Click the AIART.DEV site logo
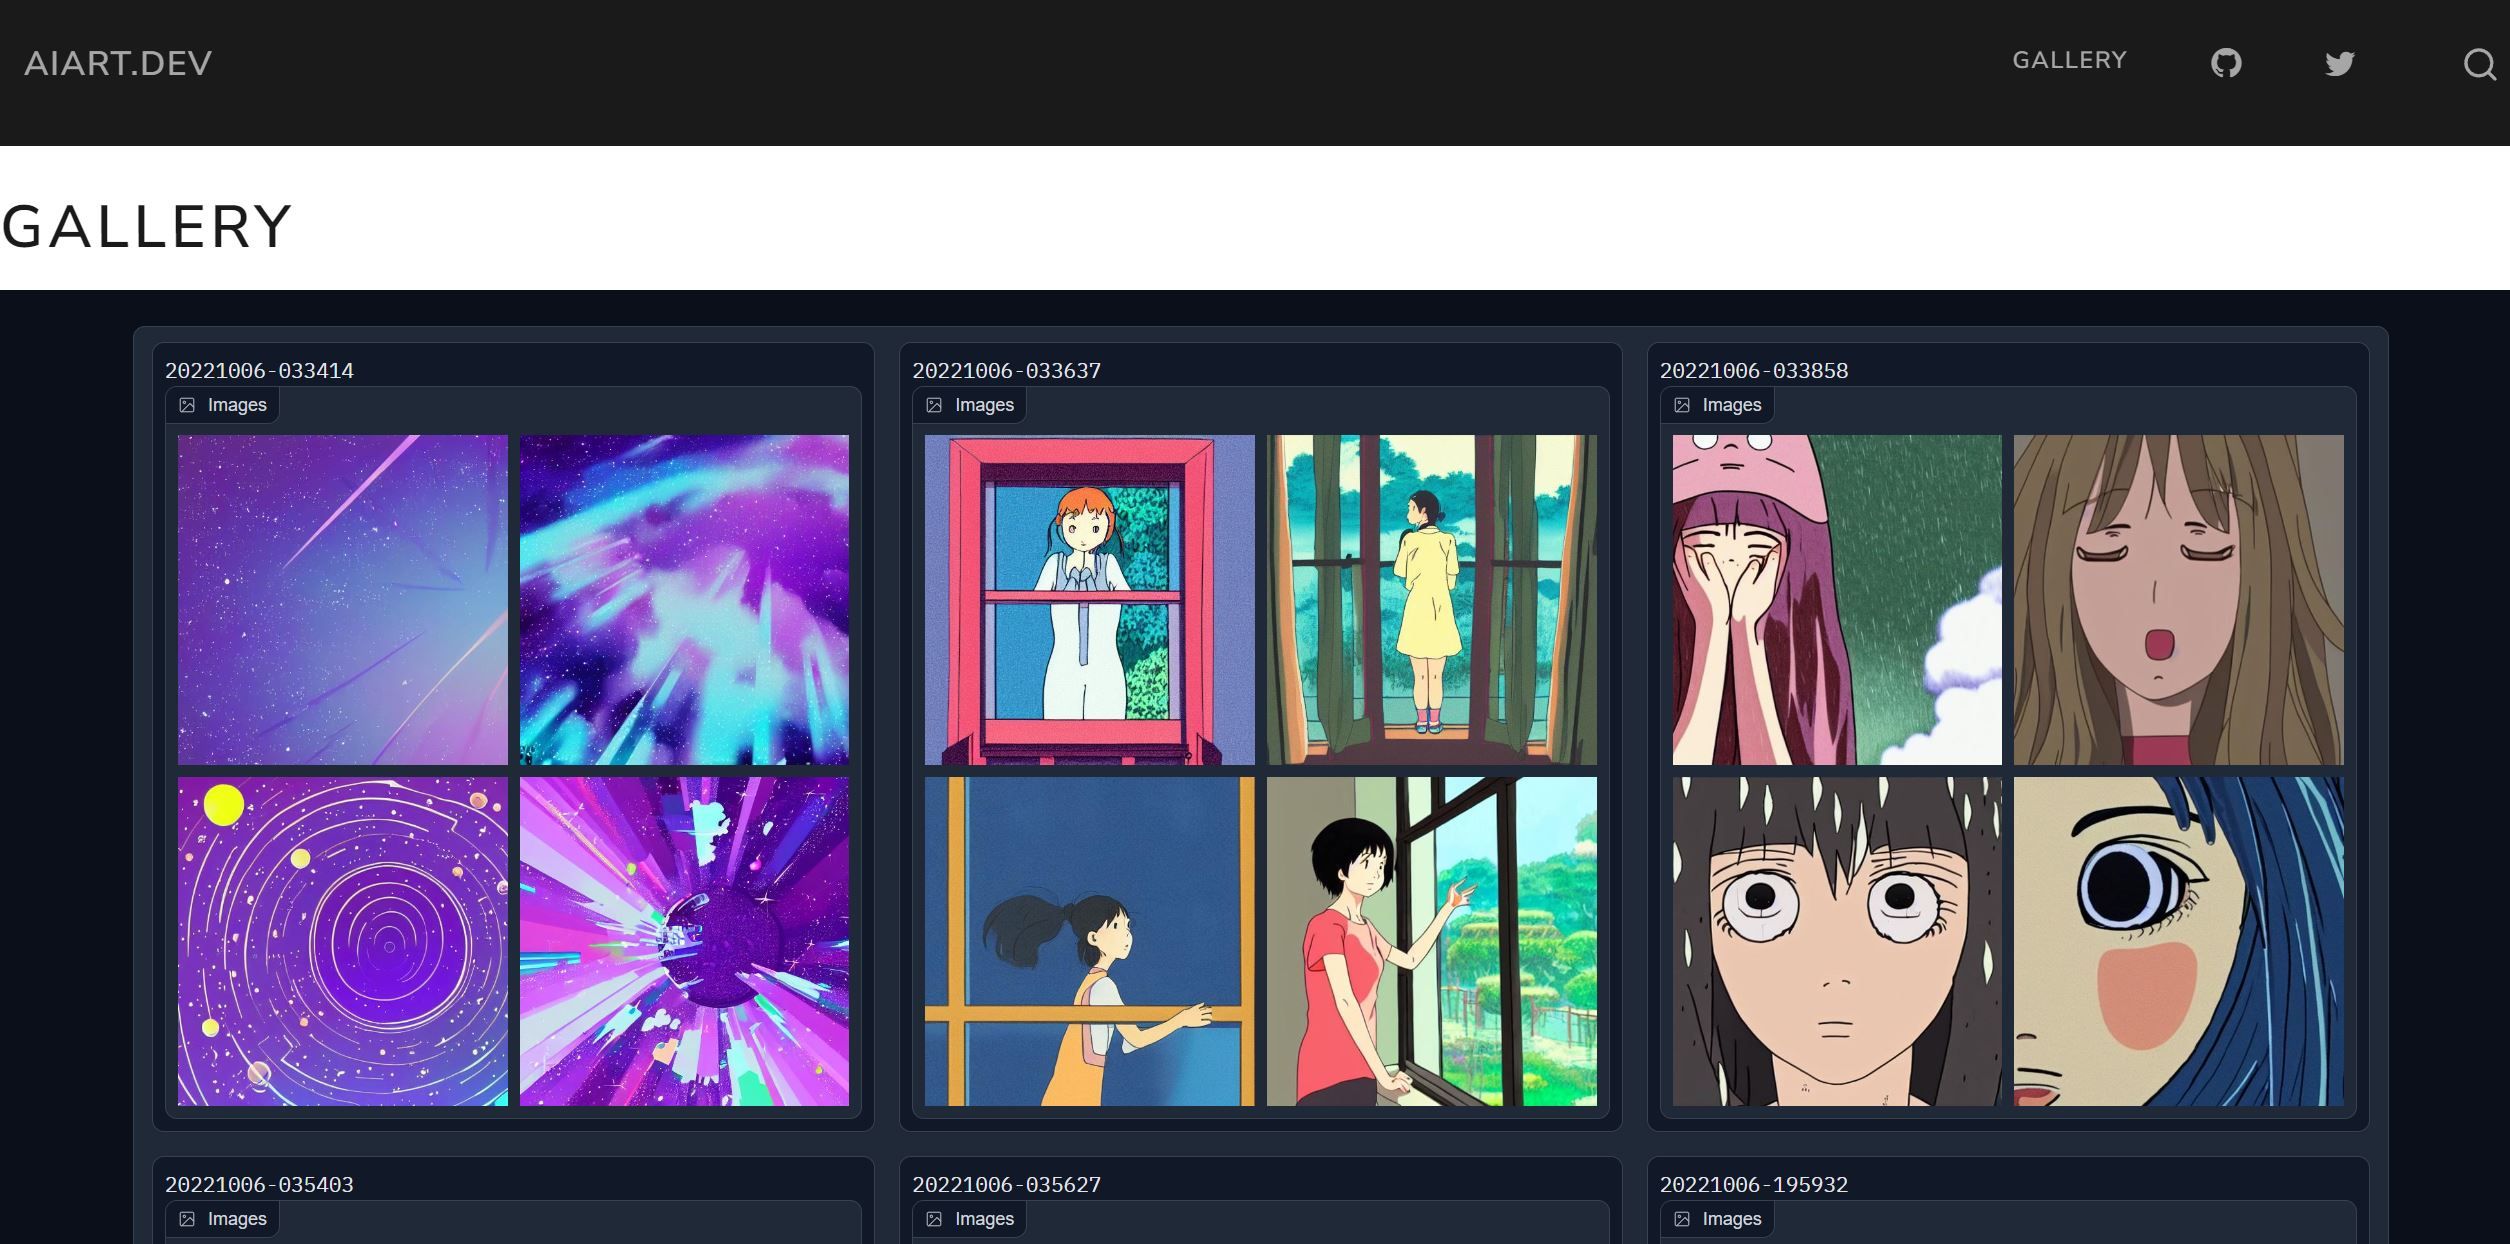This screenshot has width=2510, height=1244. point(117,62)
